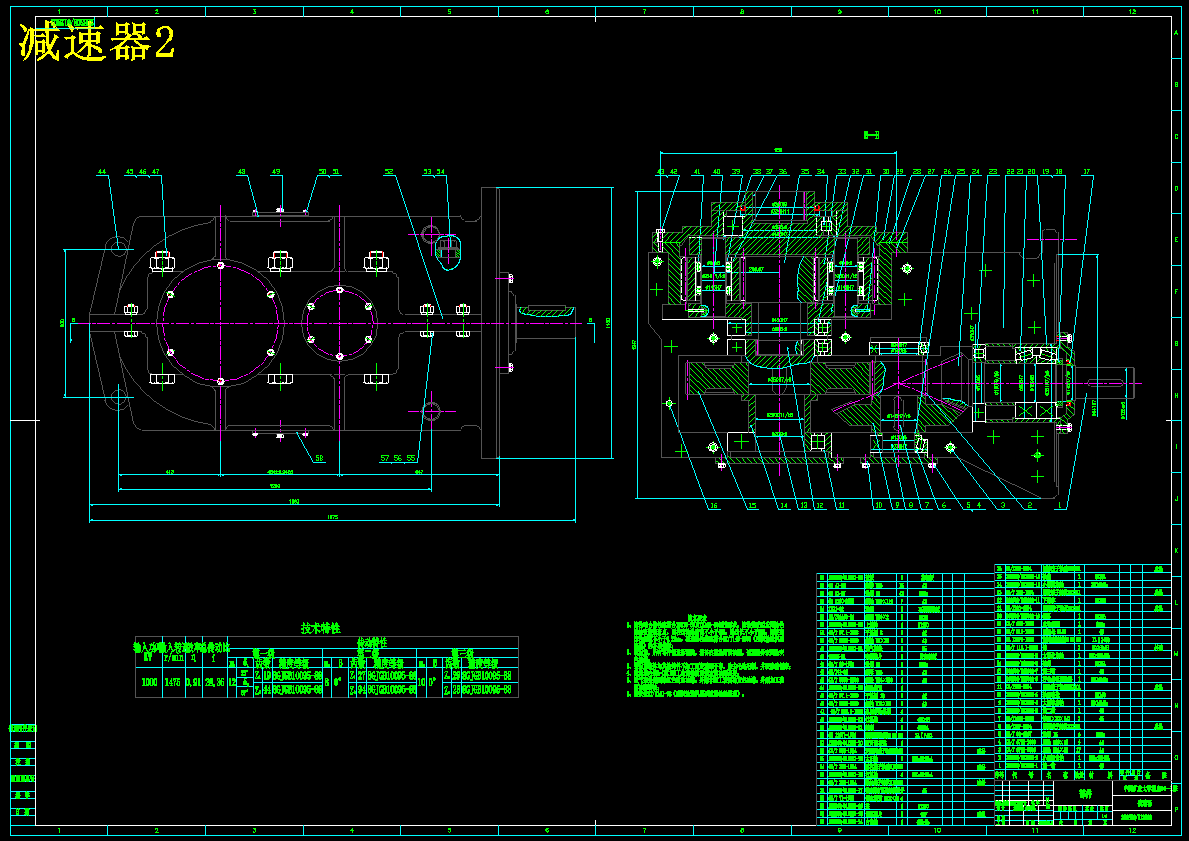Select part callout number 52
1189x841 pixels.
389,172
